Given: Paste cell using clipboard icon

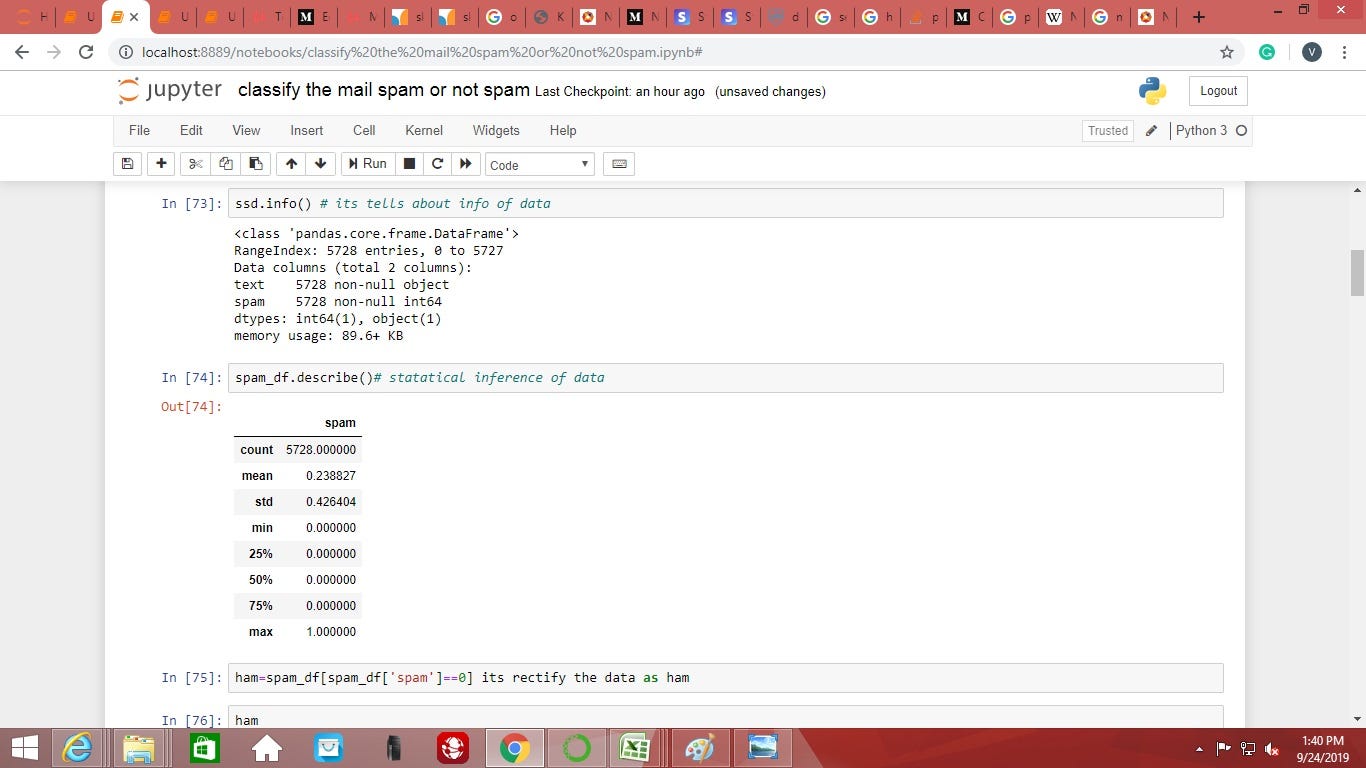Looking at the screenshot, I should [x=255, y=163].
